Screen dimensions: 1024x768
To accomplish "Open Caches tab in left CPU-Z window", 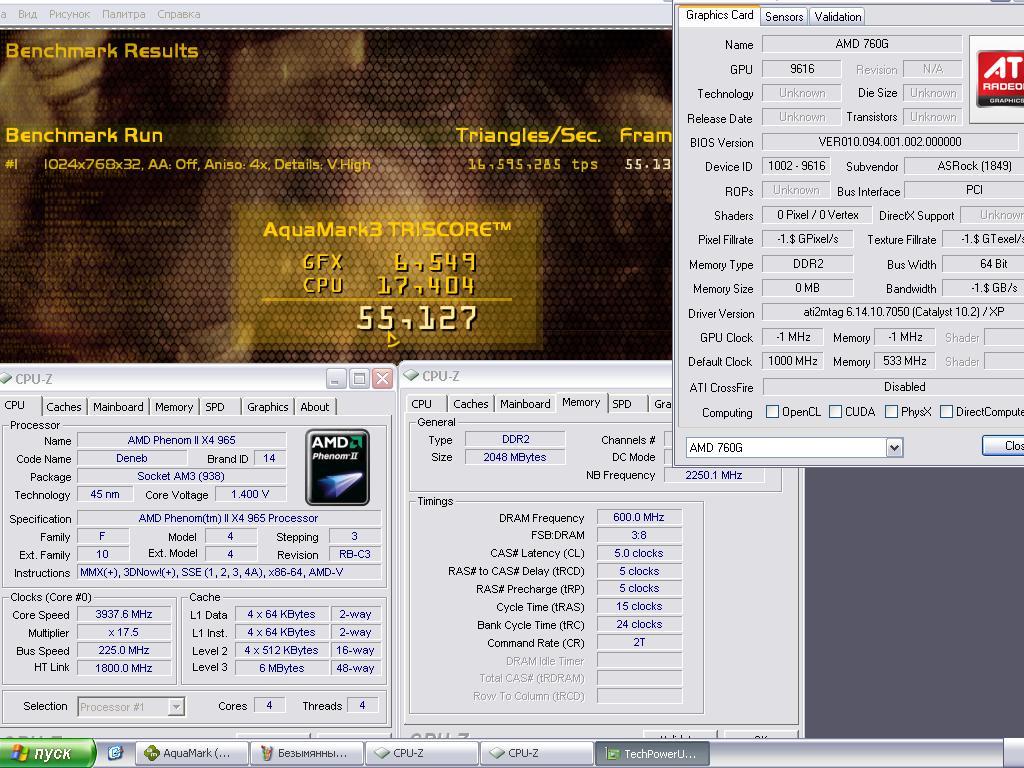I will pyautogui.click(x=63, y=407).
